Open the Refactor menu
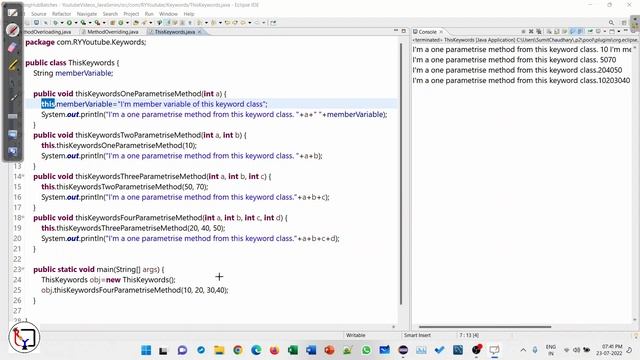640x360 pixels. 62,14
